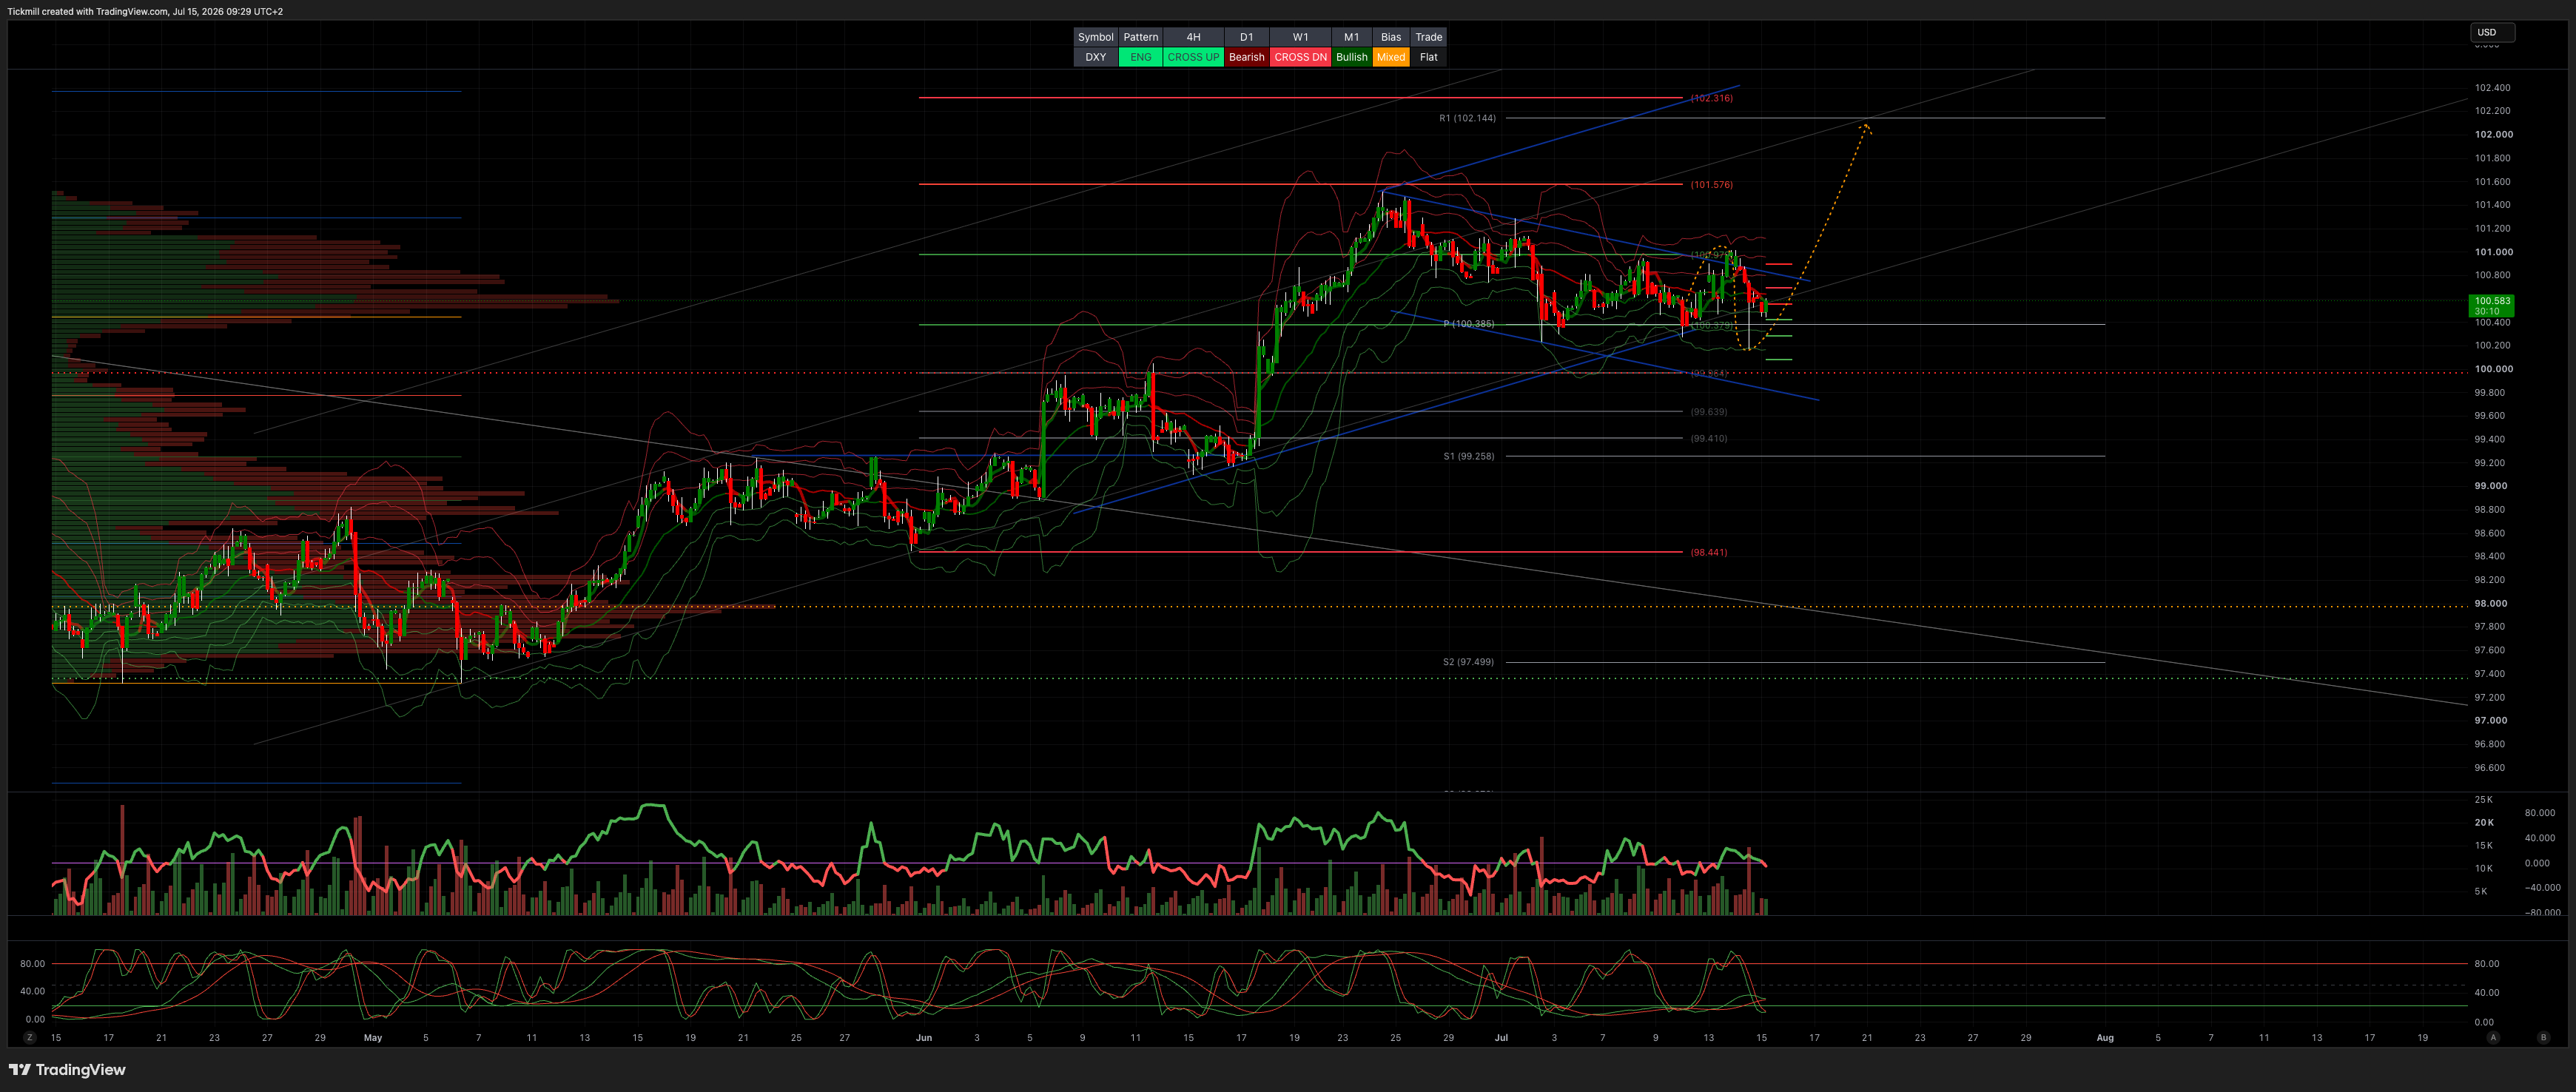Click the Bullish M1 cell
The width and height of the screenshot is (2576, 1092).
[1351, 57]
